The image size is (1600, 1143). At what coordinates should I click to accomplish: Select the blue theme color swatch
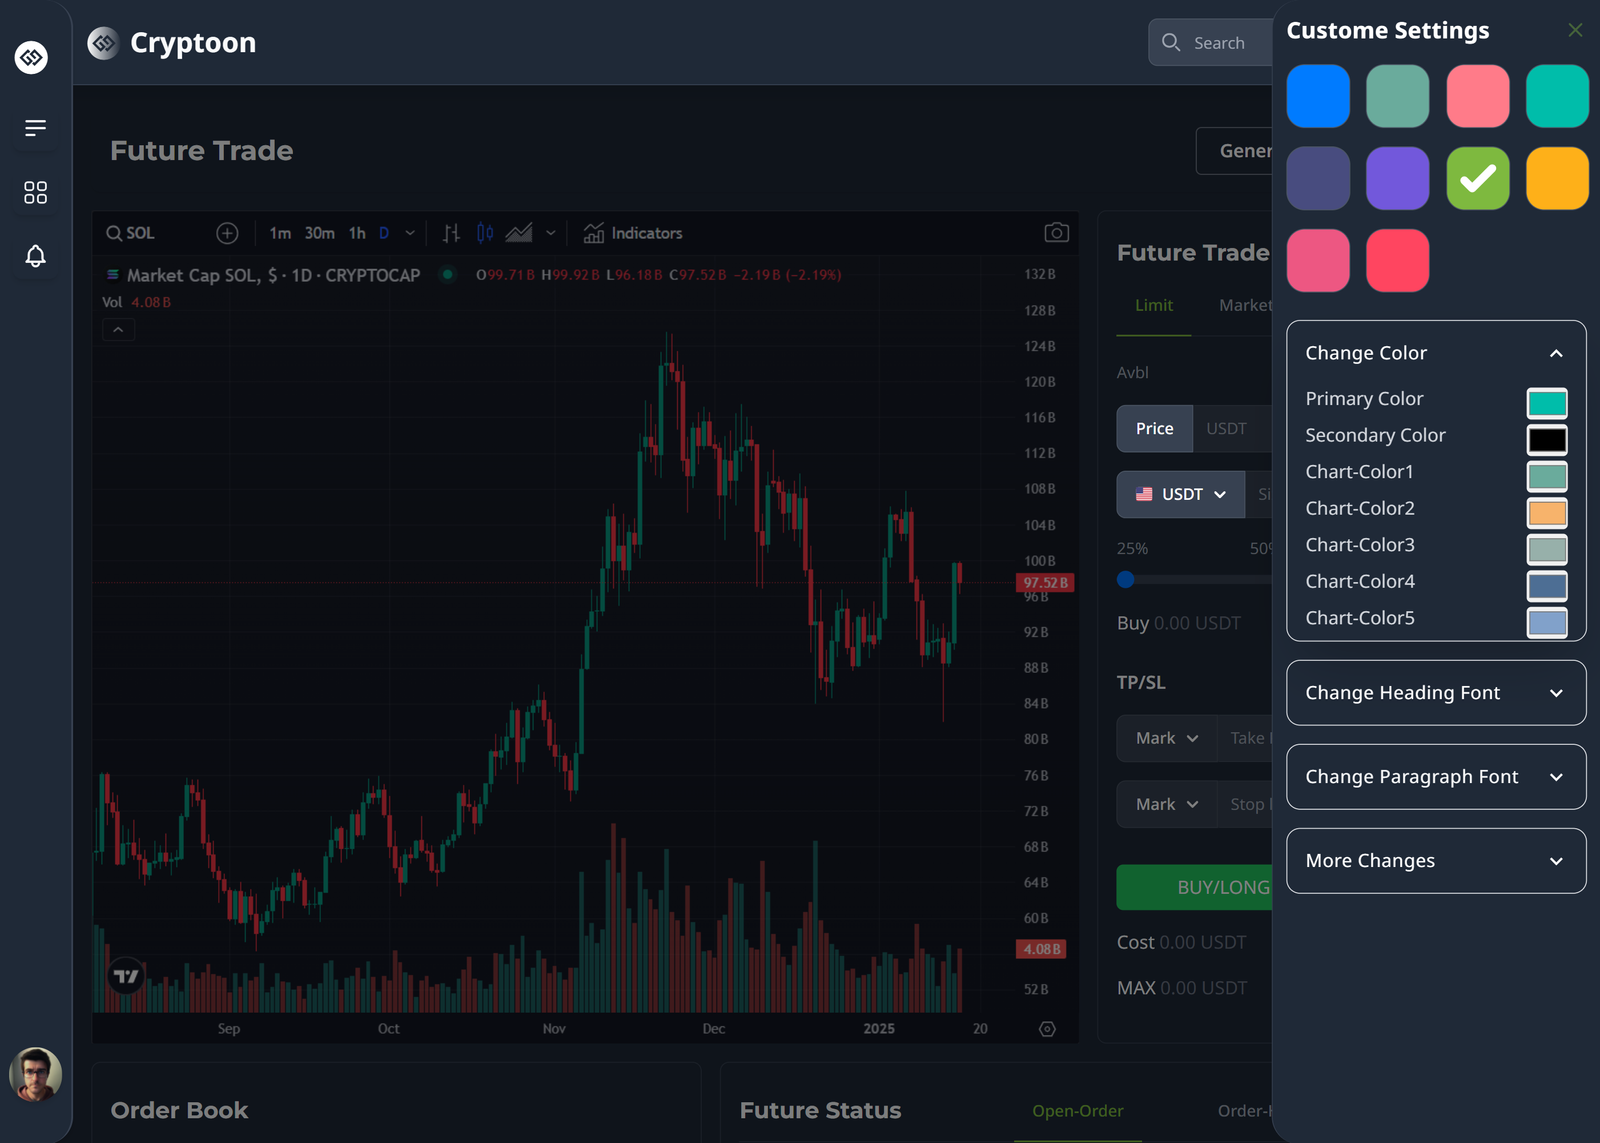tap(1318, 97)
